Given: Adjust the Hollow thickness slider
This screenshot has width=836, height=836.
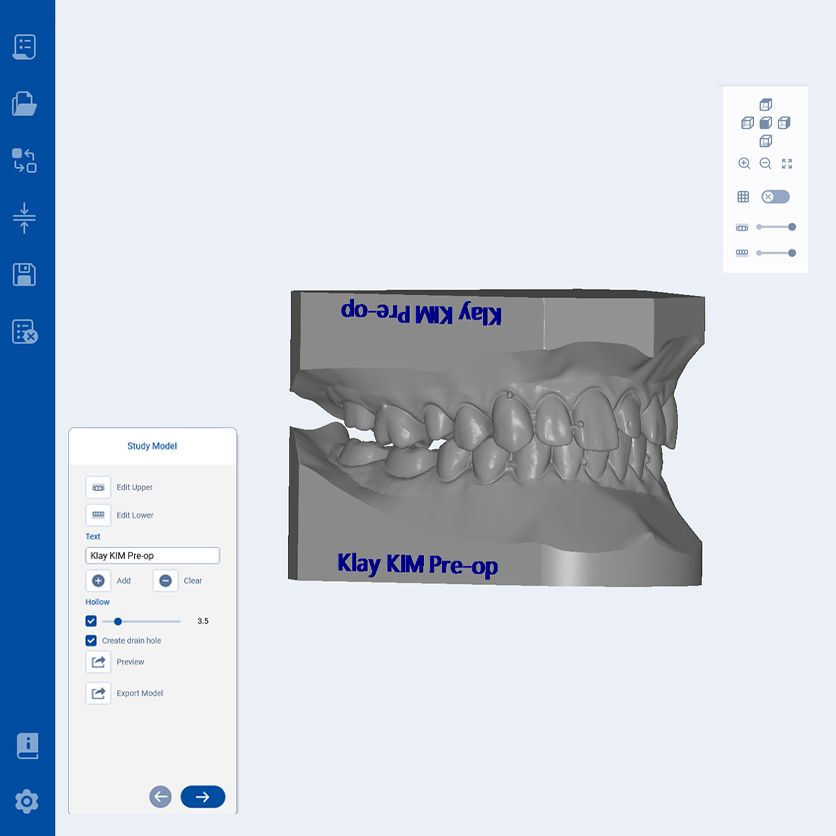Looking at the screenshot, I should [x=117, y=620].
